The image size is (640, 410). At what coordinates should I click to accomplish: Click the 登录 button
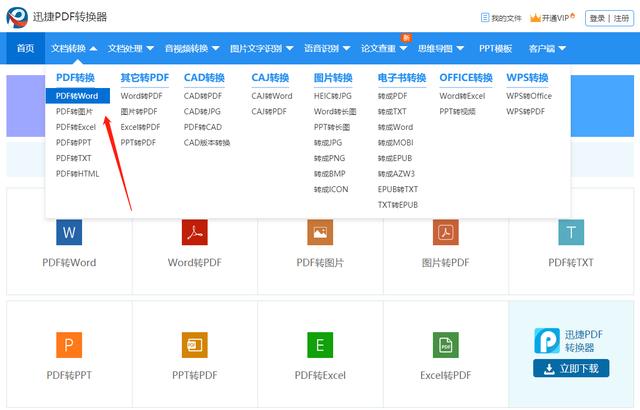[597, 18]
